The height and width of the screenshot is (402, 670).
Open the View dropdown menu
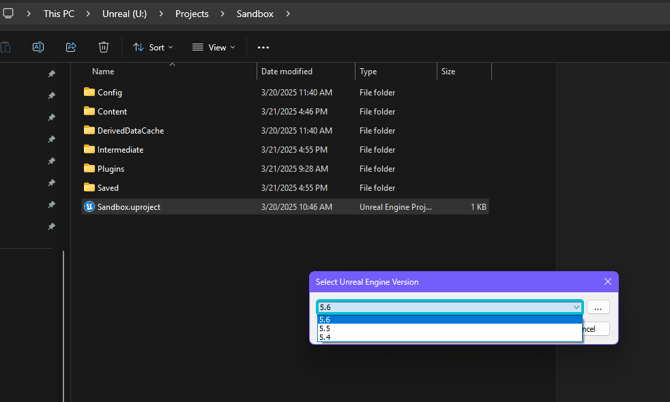214,47
